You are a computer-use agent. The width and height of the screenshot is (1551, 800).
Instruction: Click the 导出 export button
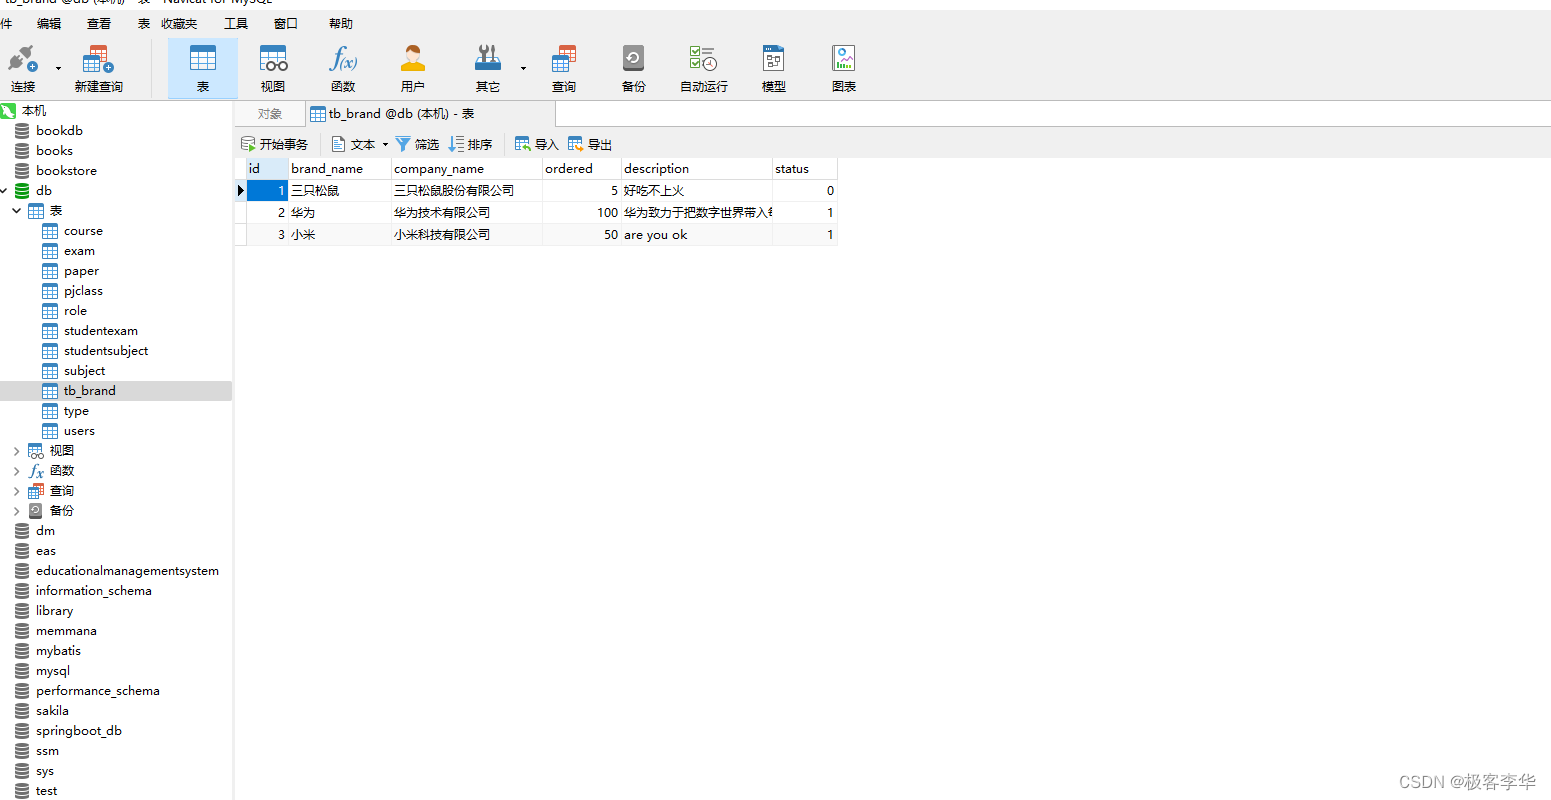590,145
